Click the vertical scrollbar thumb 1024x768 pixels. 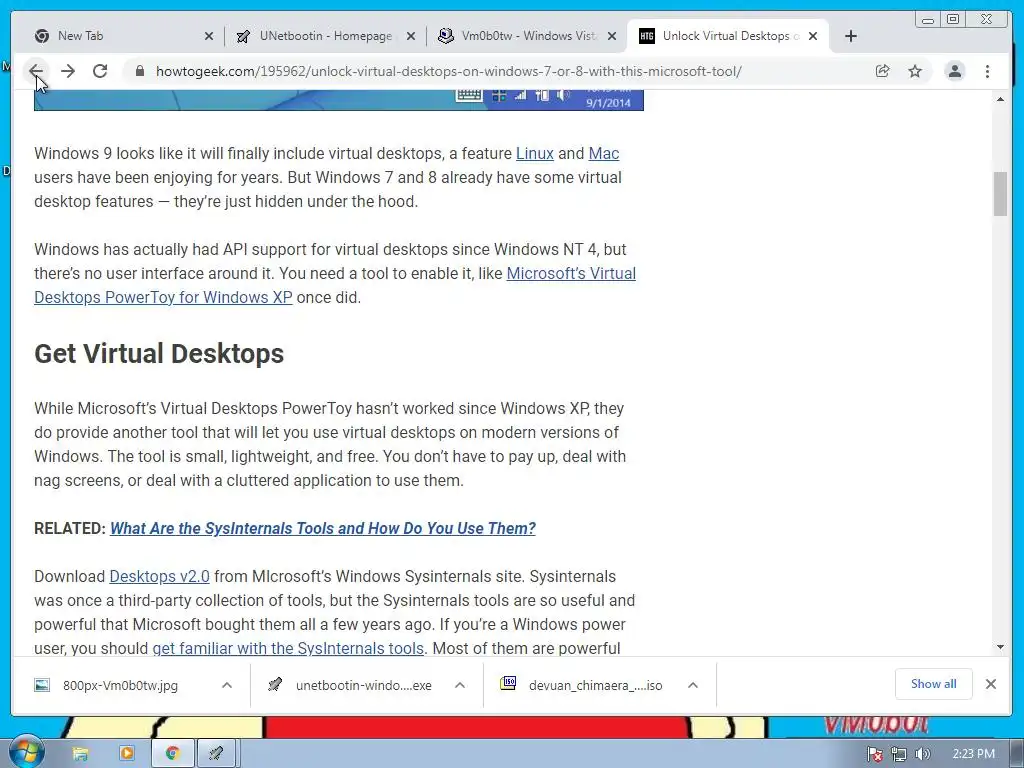tap(1000, 193)
